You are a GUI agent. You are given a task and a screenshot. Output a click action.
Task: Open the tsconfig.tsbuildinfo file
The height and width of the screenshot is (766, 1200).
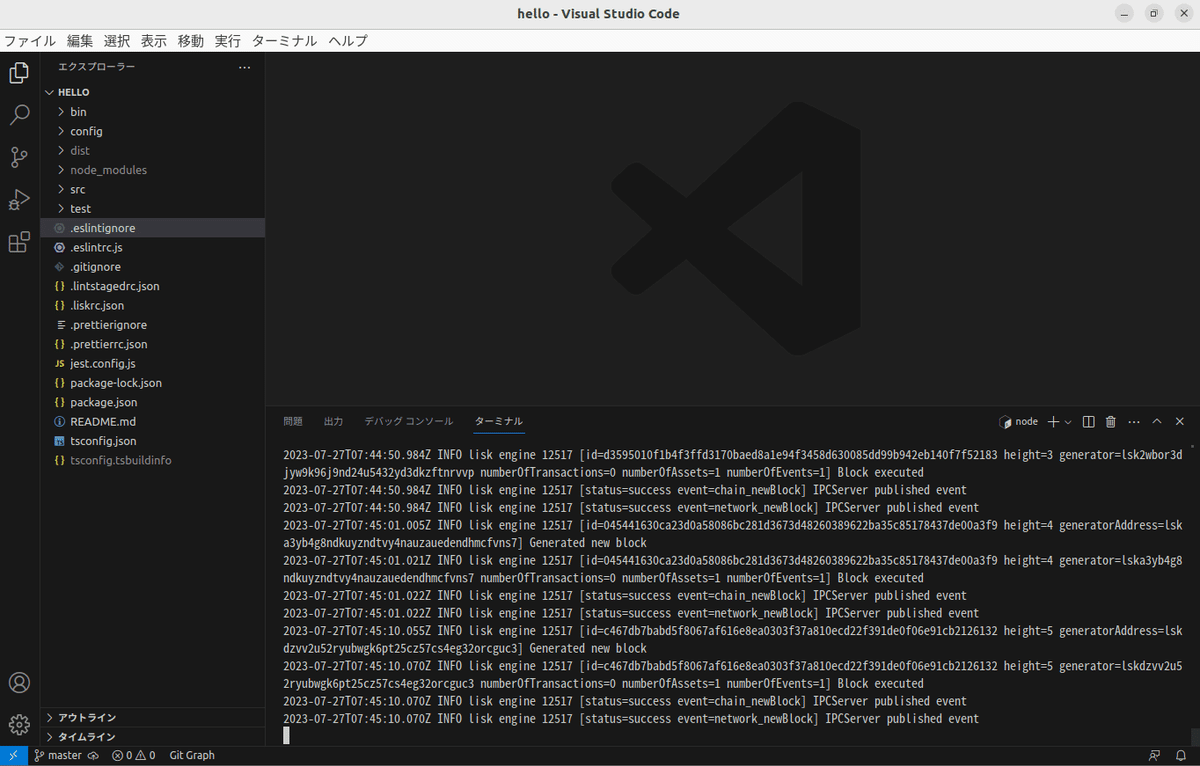152,460
